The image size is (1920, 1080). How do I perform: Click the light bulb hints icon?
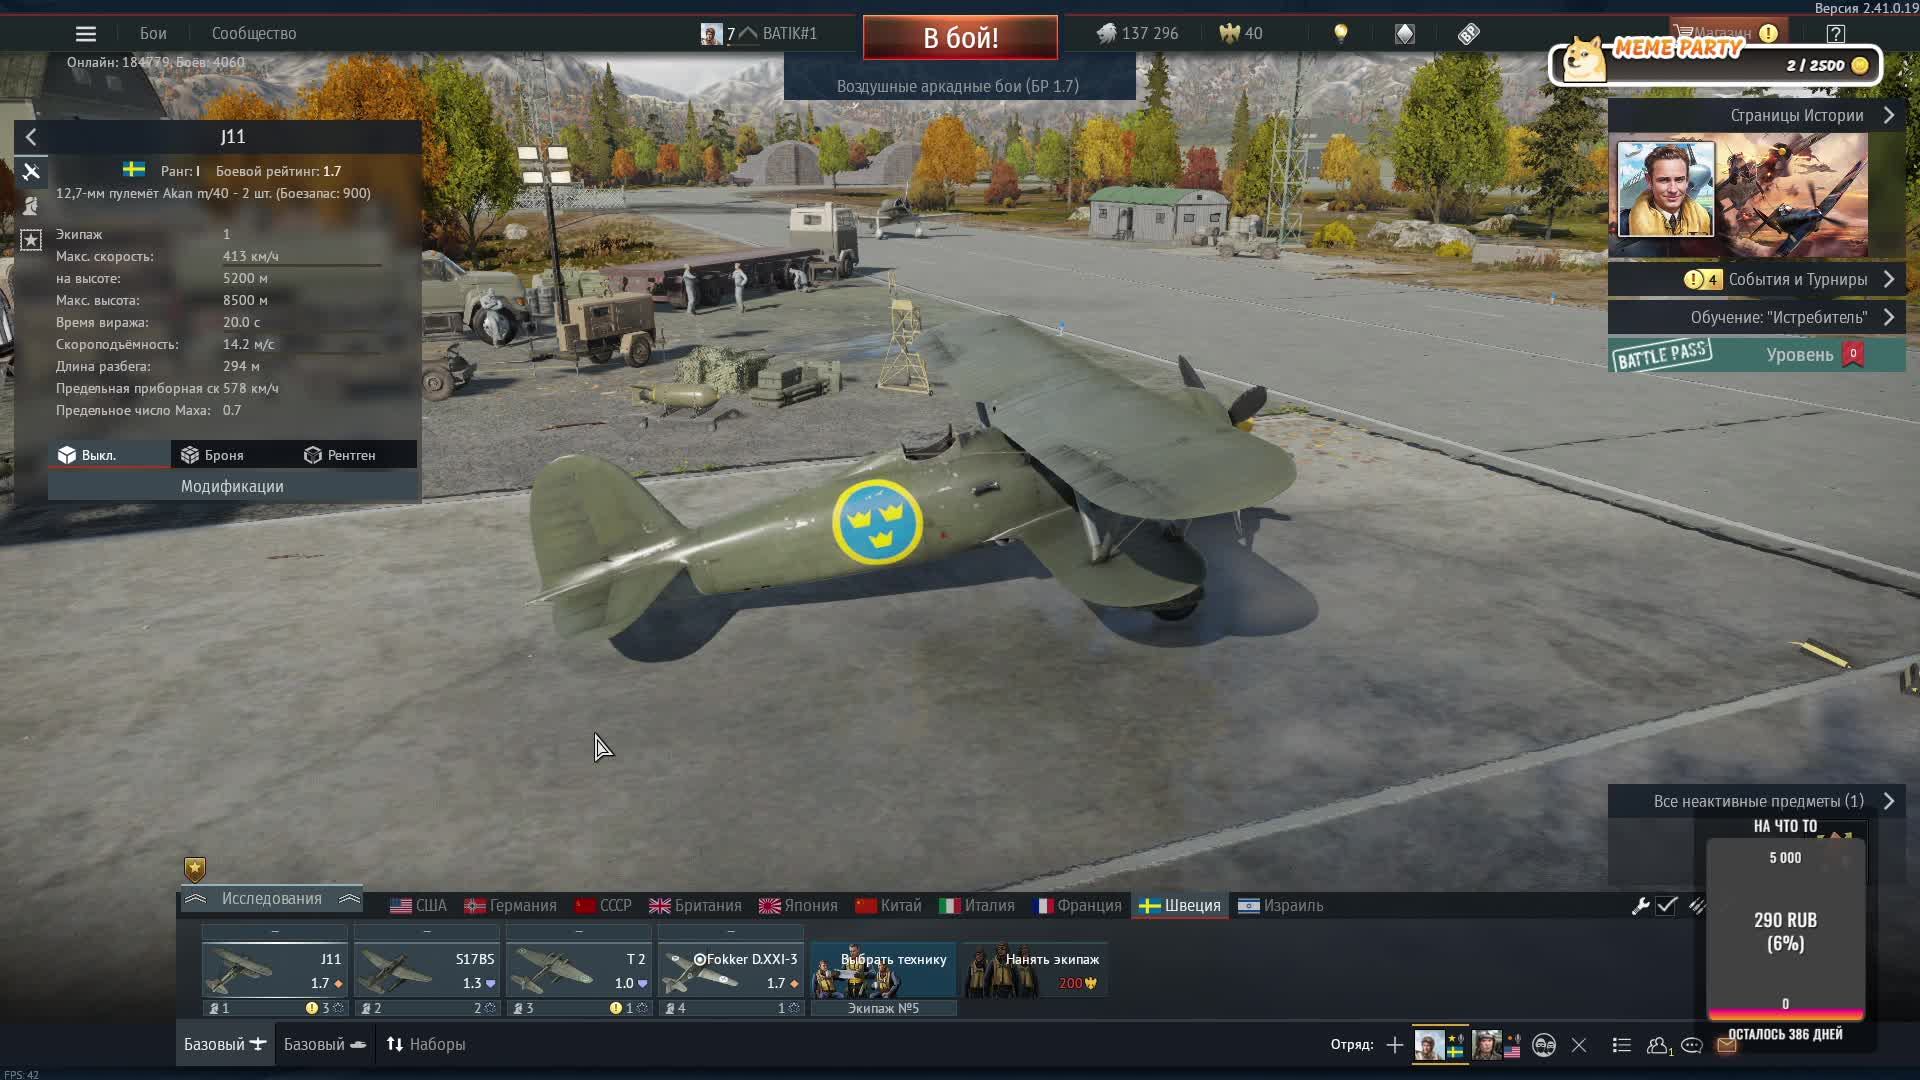[x=1341, y=33]
